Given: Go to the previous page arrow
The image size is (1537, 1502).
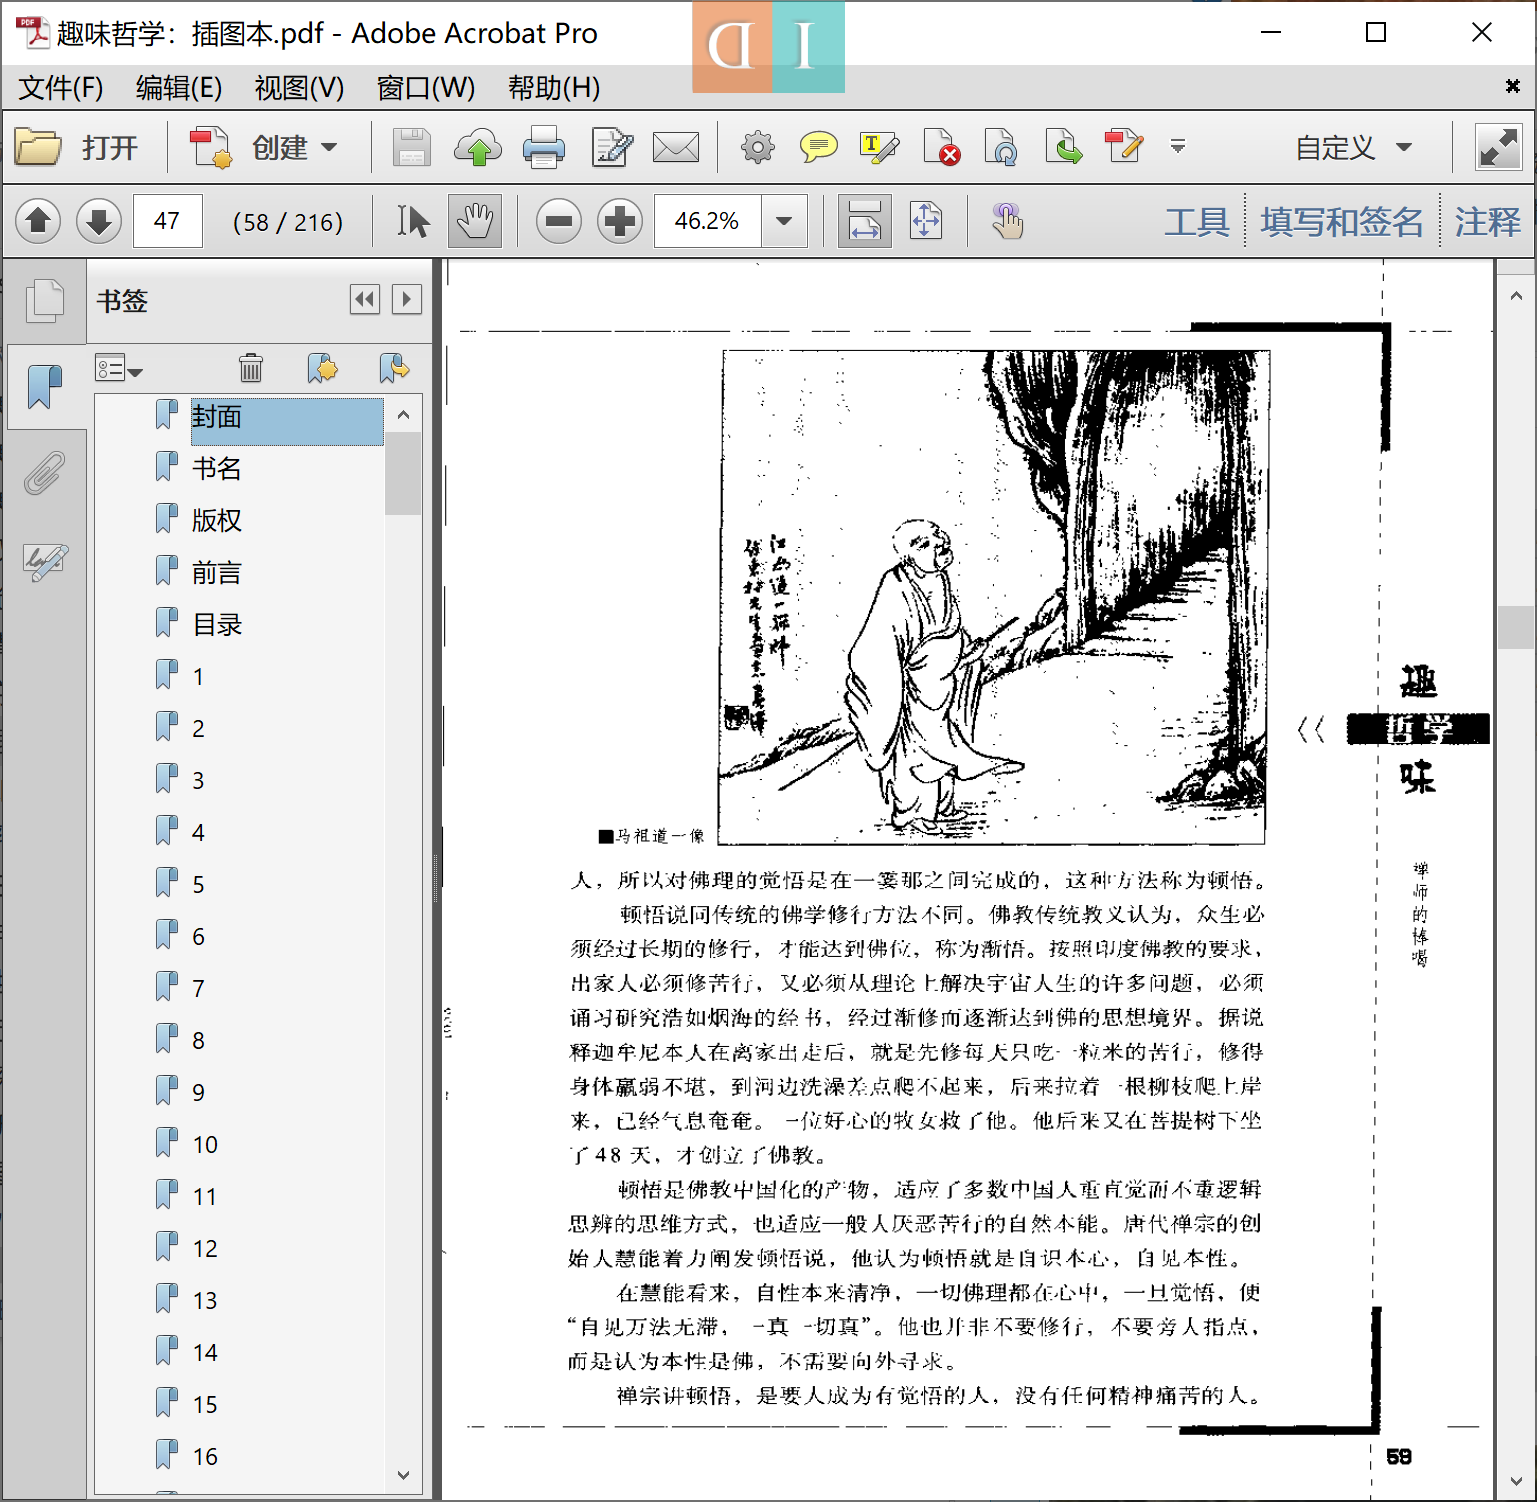Looking at the screenshot, I should pyautogui.click(x=38, y=221).
